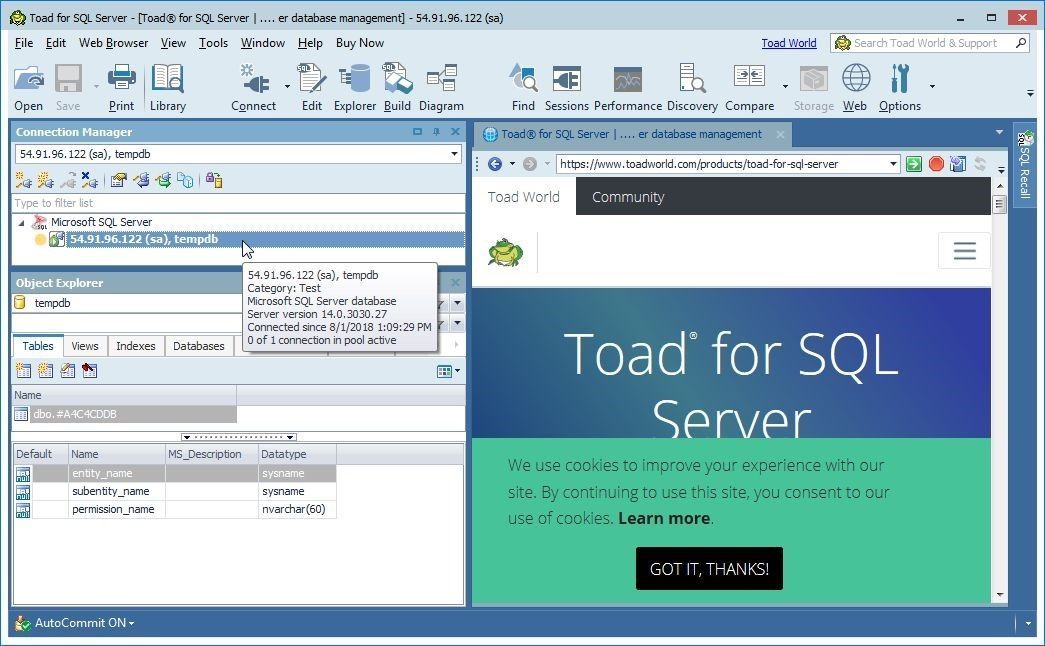Click the padlock database icon in Connection Manager
This screenshot has width=1045, height=646.
click(214, 180)
